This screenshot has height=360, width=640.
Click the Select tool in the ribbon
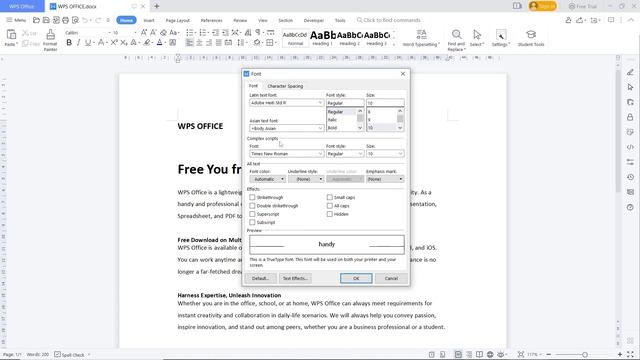point(477,38)
